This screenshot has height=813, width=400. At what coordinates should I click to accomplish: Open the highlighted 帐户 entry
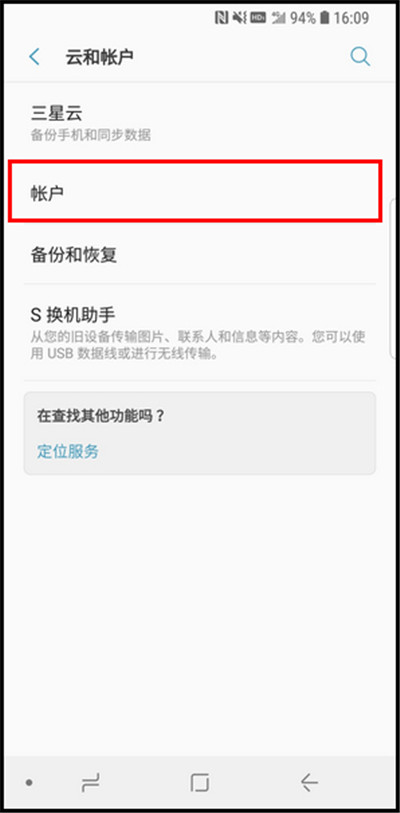pyautogui.click(x=195, y=191)
